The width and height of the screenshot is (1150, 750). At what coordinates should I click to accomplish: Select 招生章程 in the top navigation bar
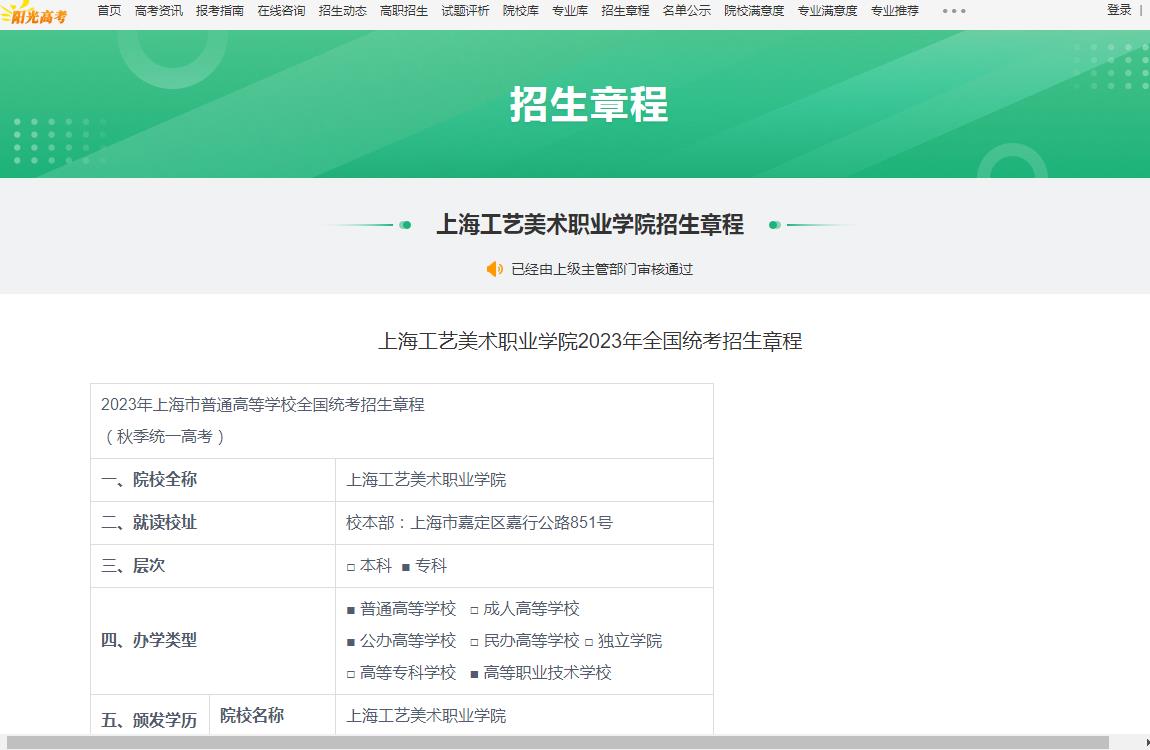(x=625, y=10)
